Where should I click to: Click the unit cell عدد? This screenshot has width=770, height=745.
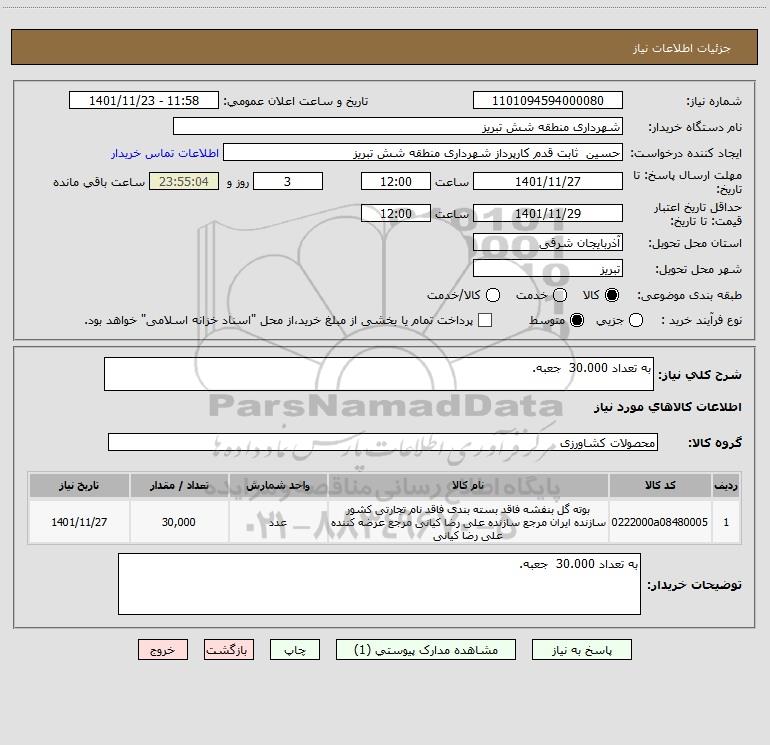[278, 522]
